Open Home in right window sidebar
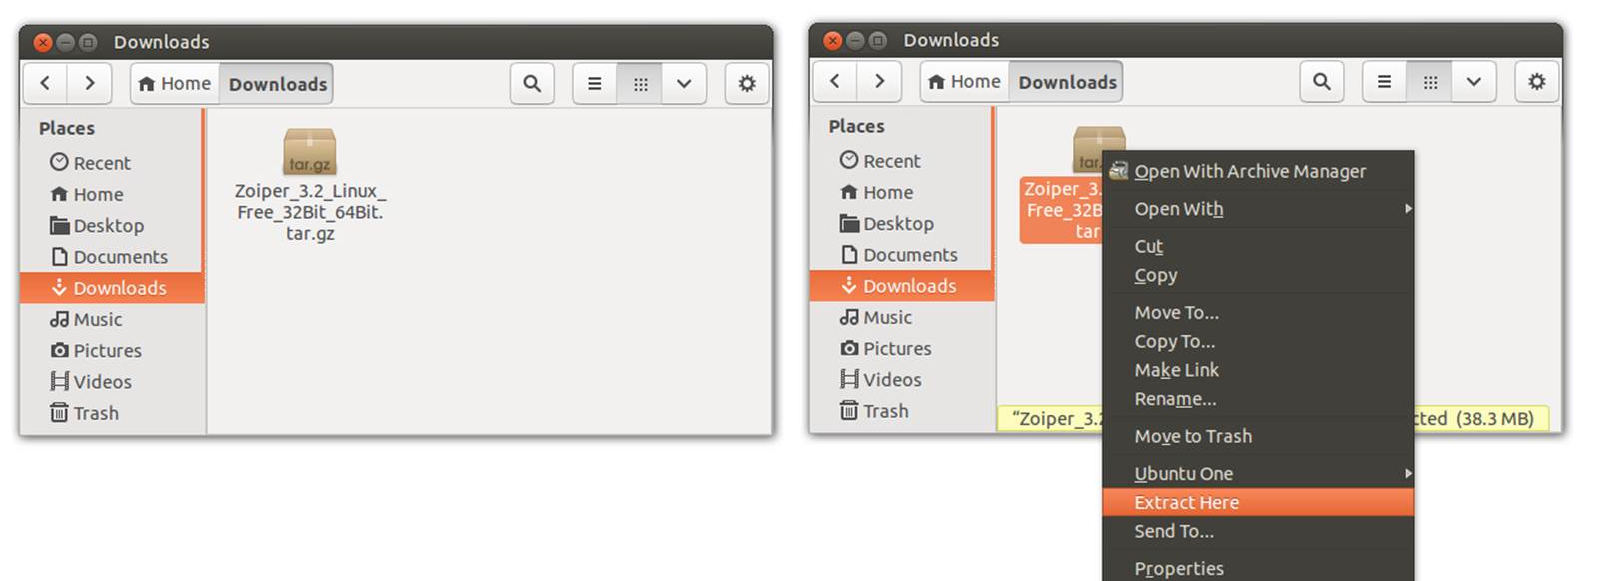This screenshot has height=581, width=1600. (x=902, y=192)
